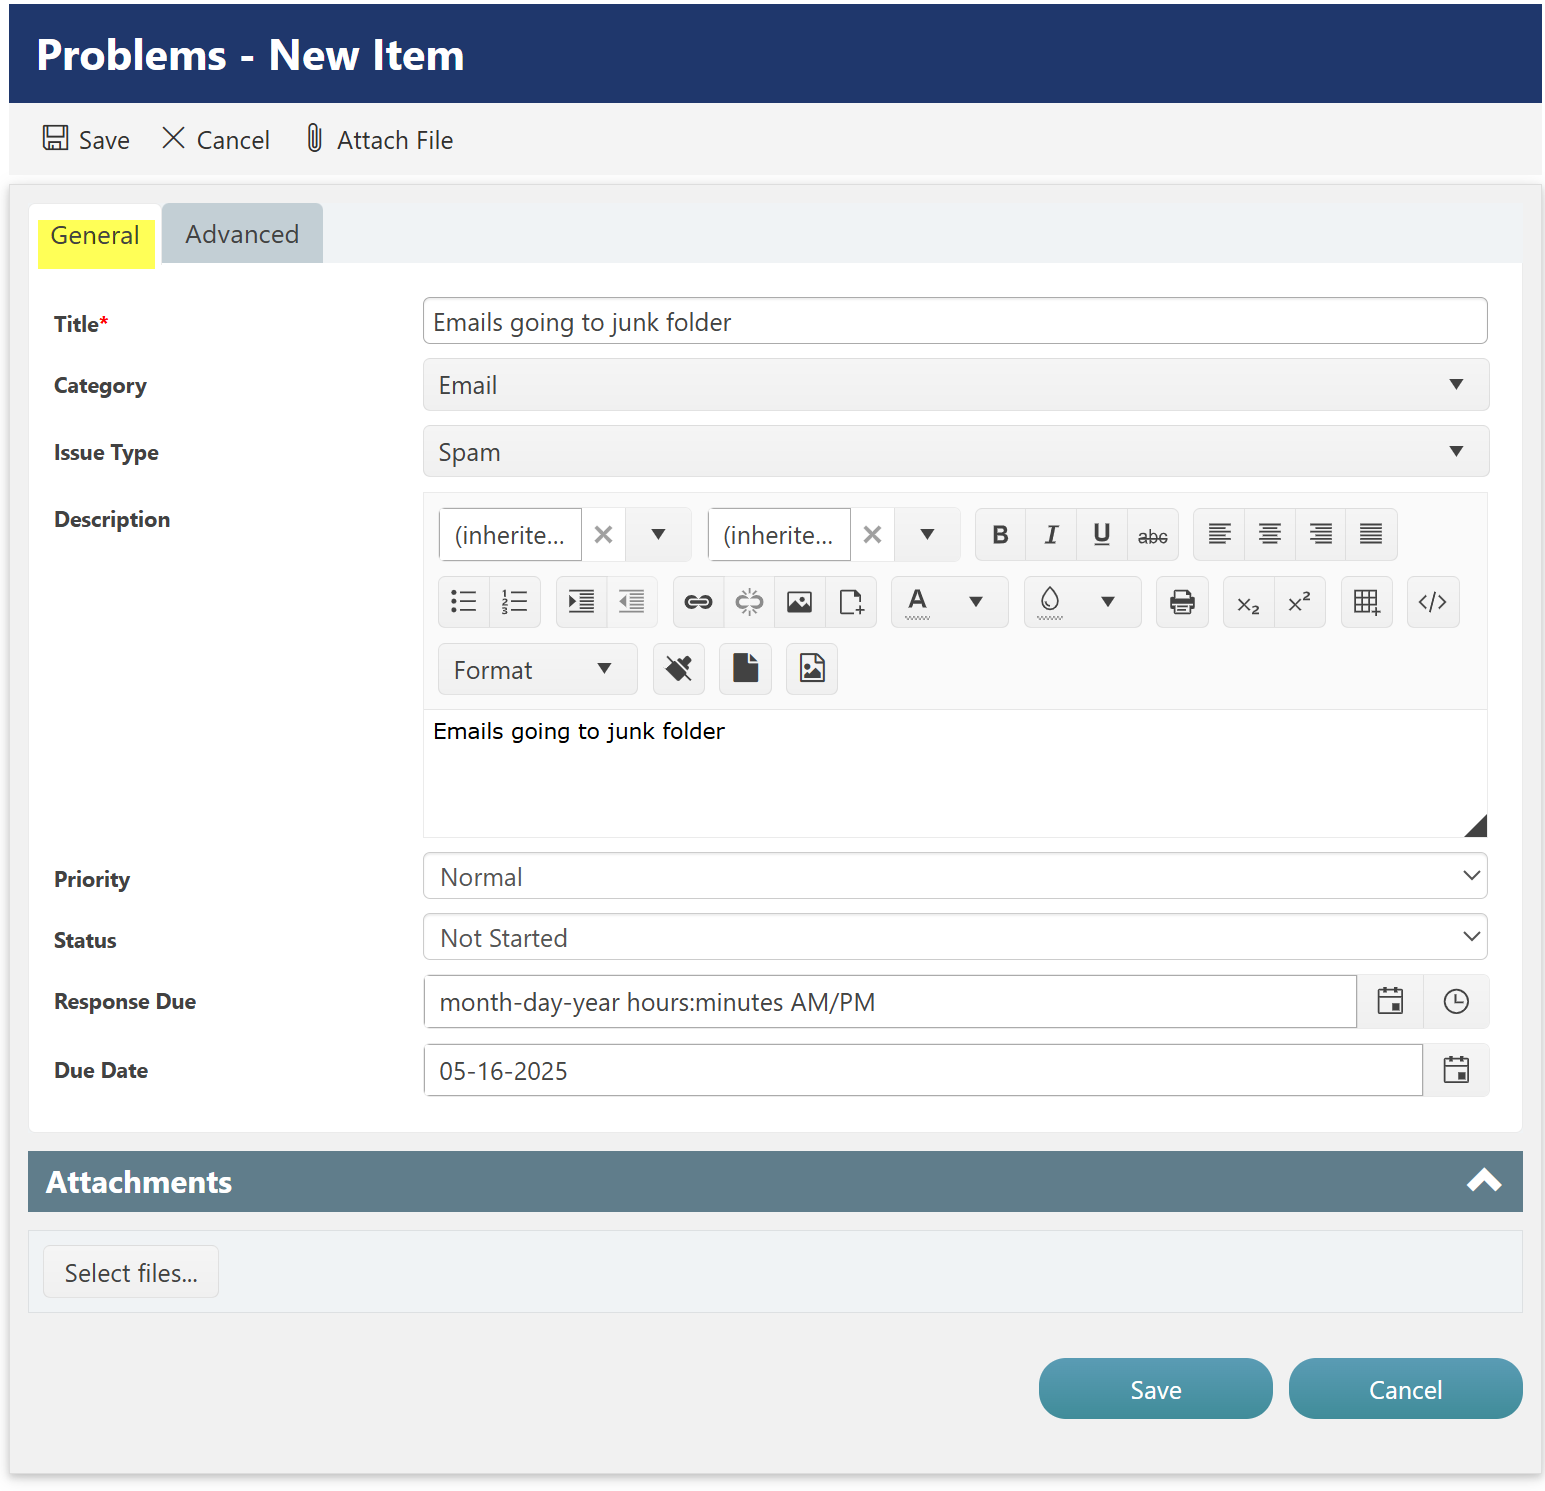The width and height of the screenshot is (1545, 1491).
Task: Select the General tab
Action: (x=95, y=234)
